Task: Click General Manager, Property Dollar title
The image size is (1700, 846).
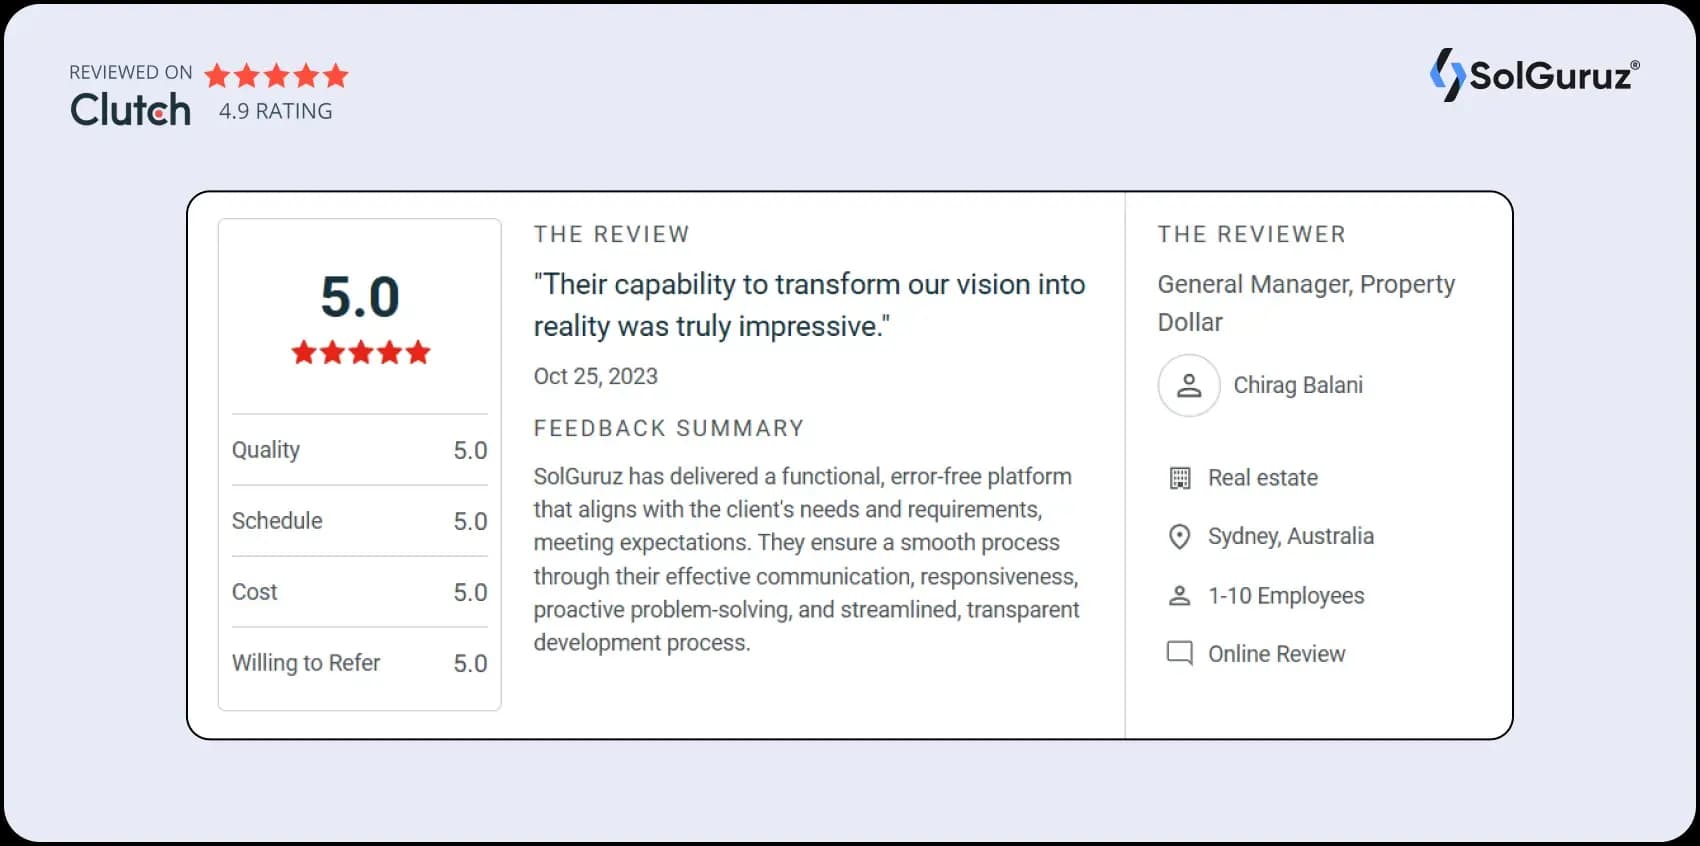Action: click(1306, 303)
